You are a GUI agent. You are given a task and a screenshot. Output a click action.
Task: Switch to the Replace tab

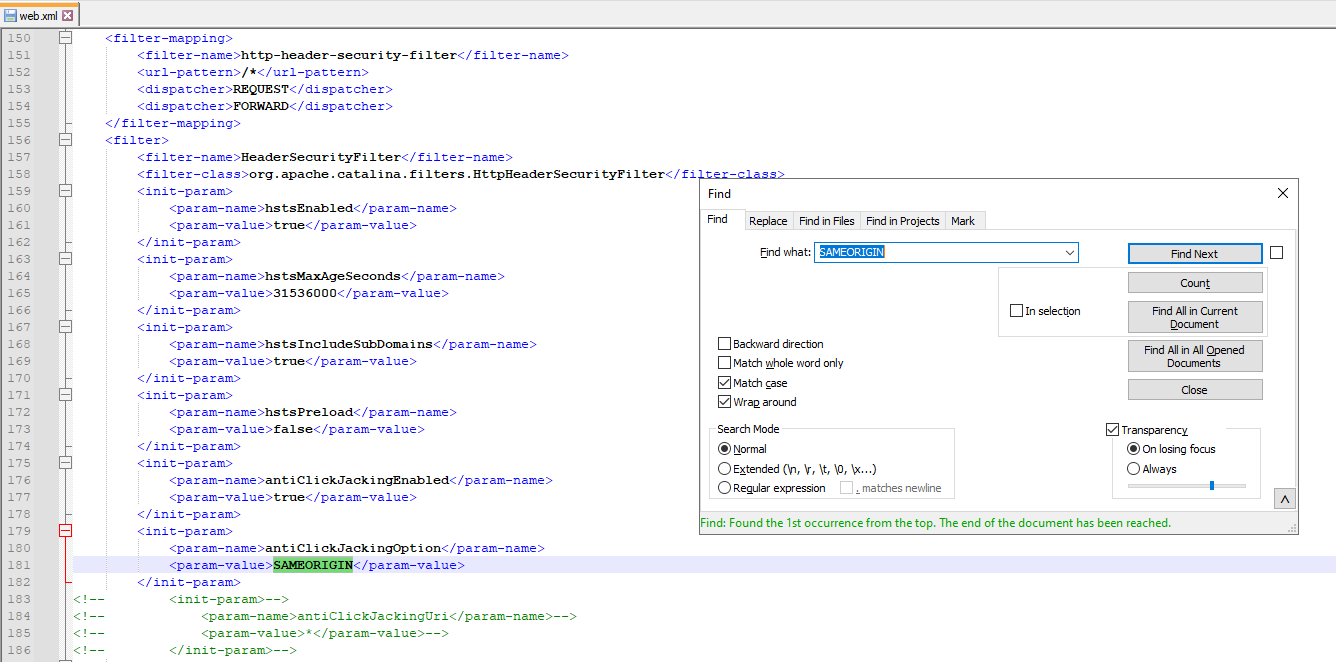tap(768, 220)
